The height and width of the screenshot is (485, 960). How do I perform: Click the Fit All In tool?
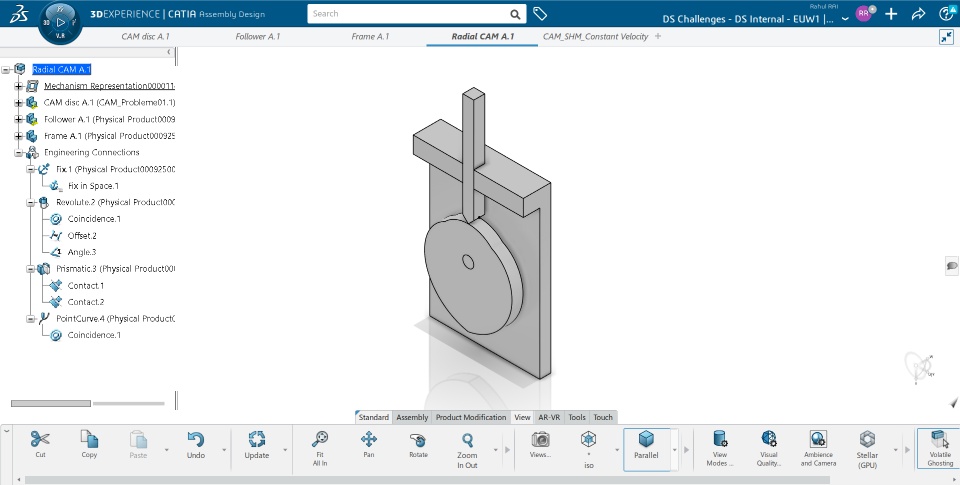pos(320,448)
